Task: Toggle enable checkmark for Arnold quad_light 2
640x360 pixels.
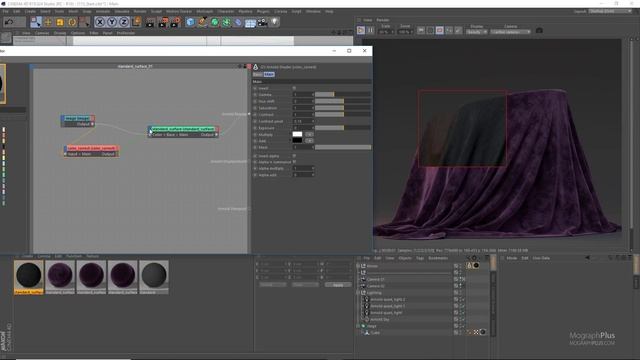Action: click(x=463, y=300)
